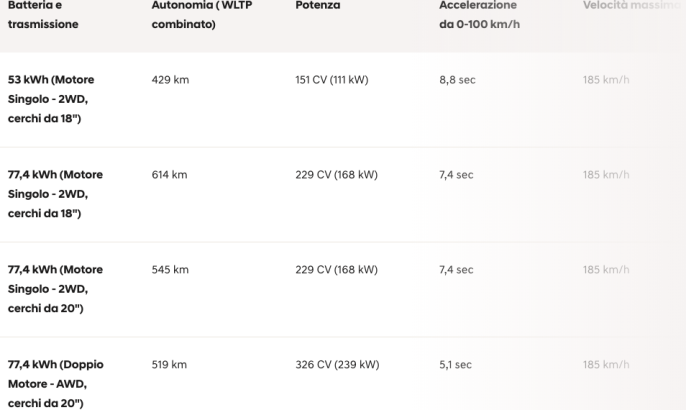This screenshot has height=410, width=686.
Task: Click the 519 km range value
Action: pos(169,365)
